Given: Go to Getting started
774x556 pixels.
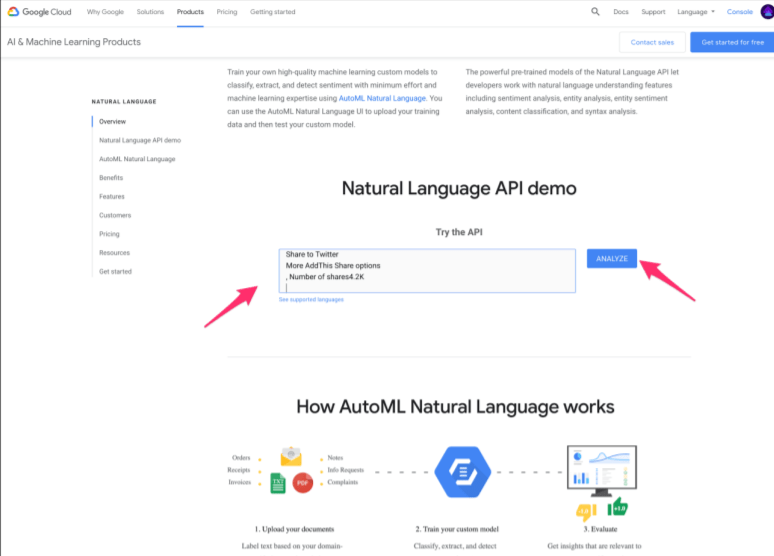Looking at the screenshot, I should [x=272, y=12].
